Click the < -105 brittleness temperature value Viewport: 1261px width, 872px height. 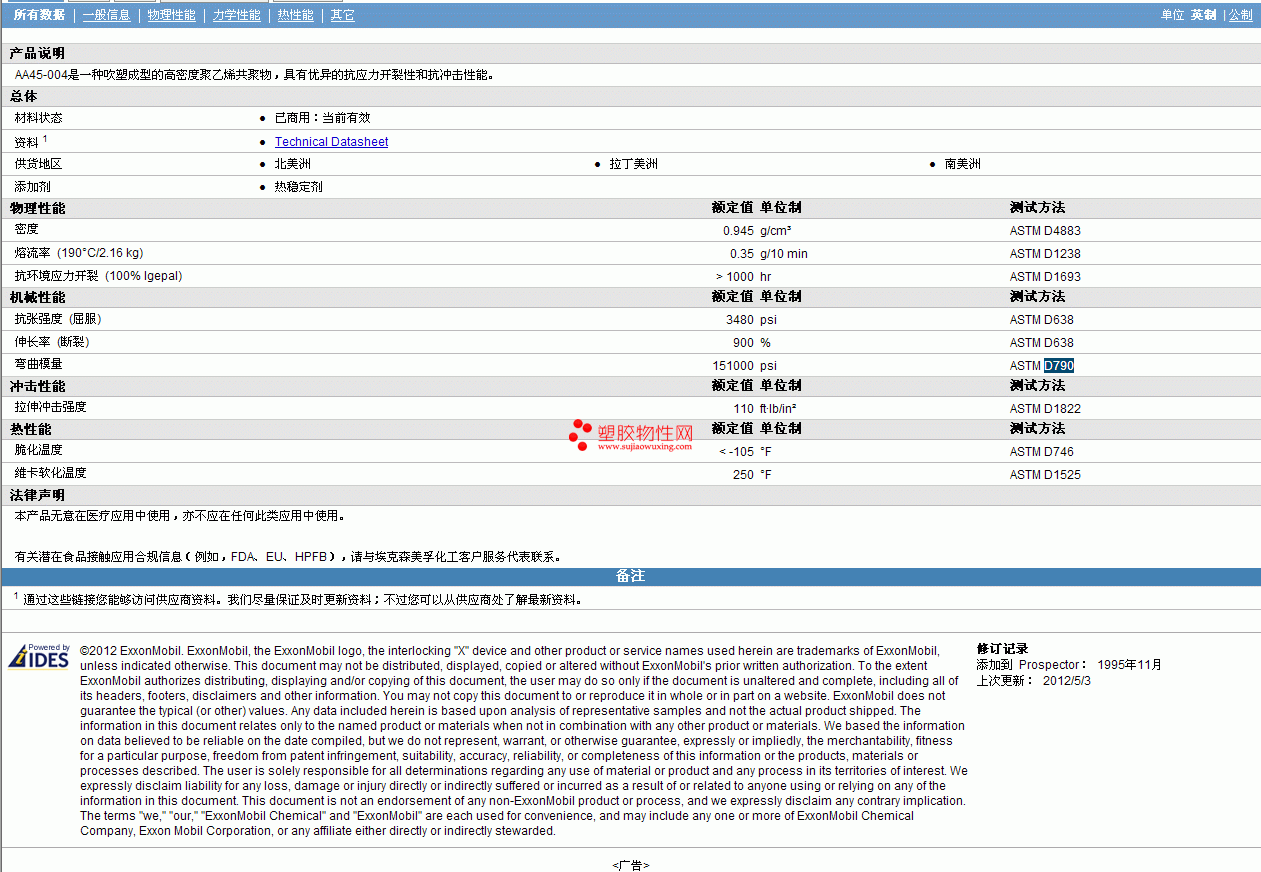click(737, 452)
